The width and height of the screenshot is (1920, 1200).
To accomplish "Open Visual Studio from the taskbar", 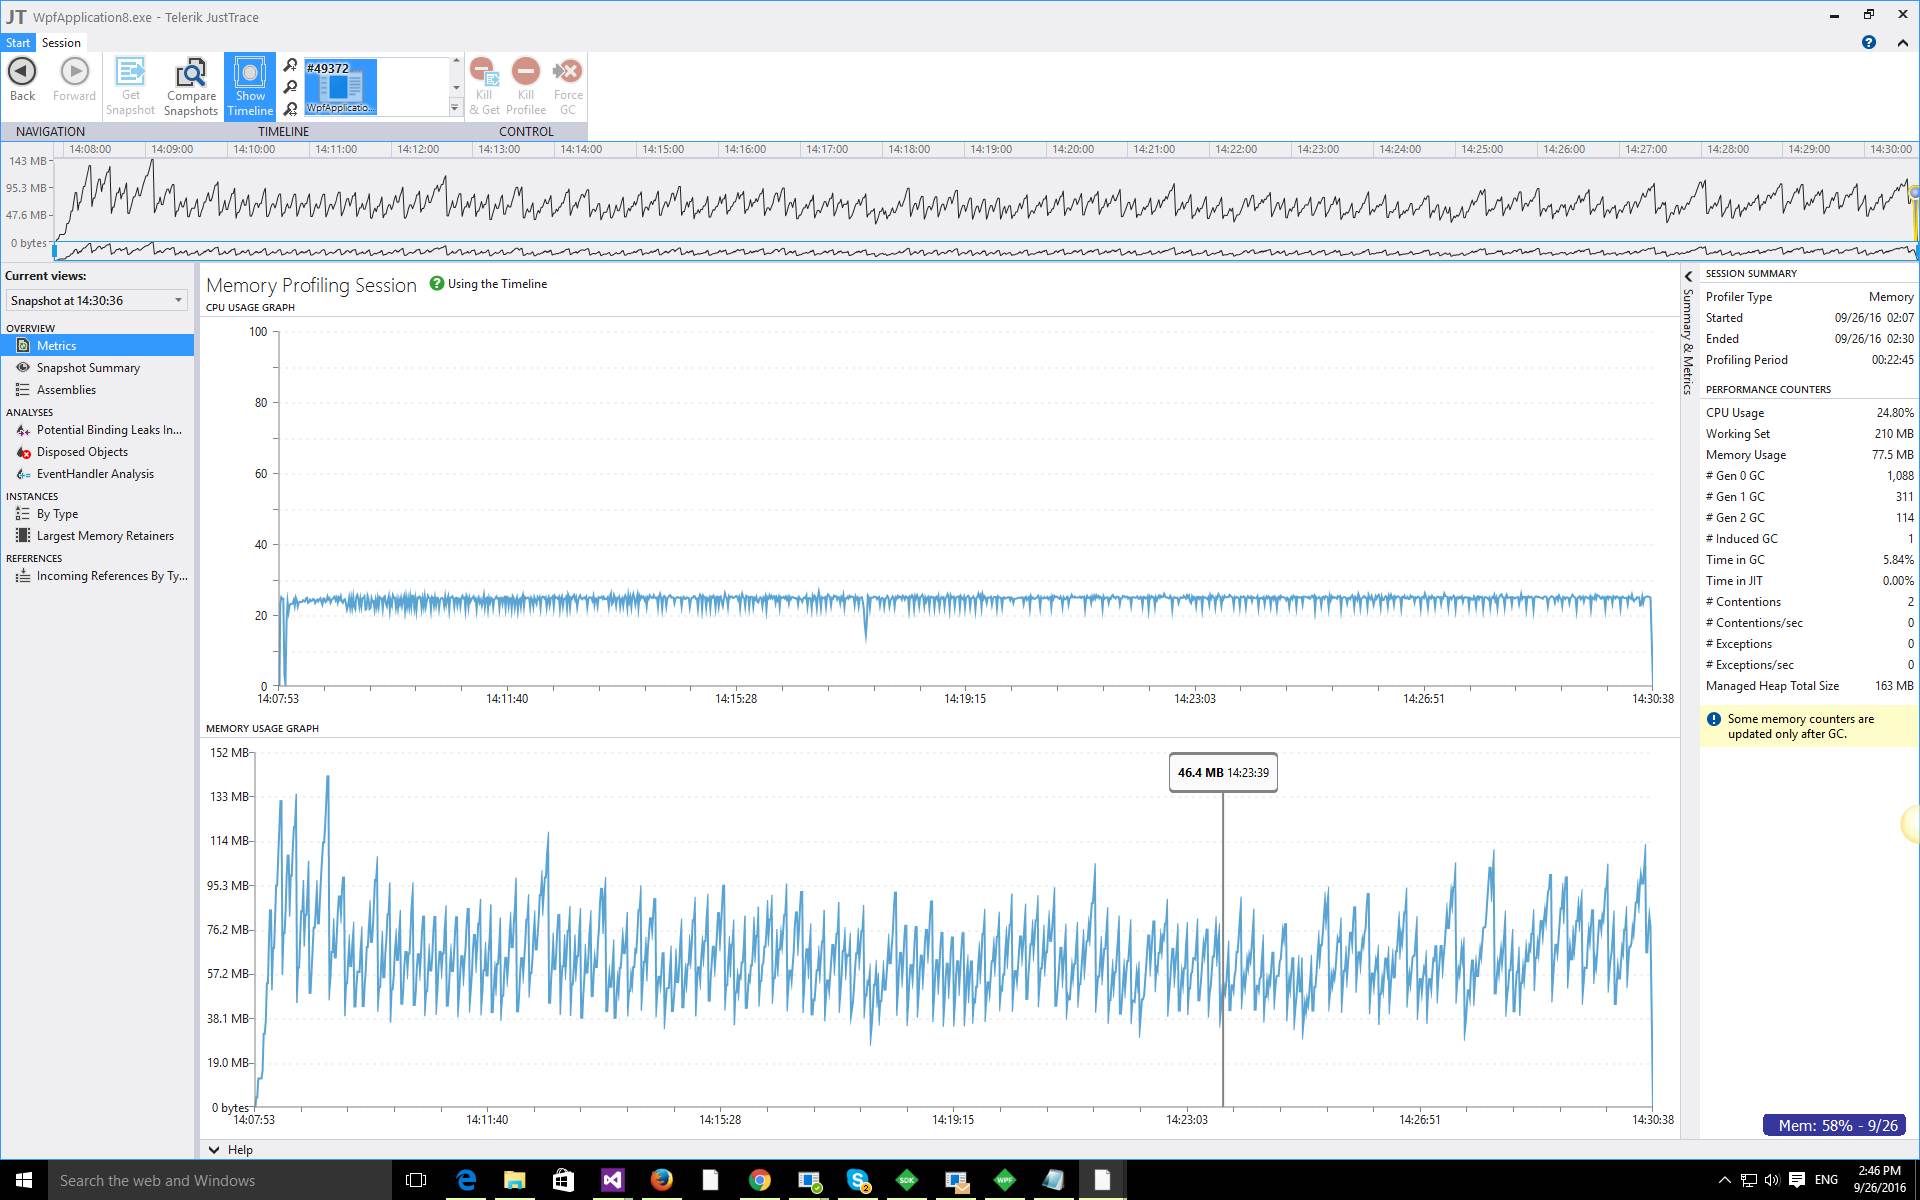I will [x=612, y=1180].
